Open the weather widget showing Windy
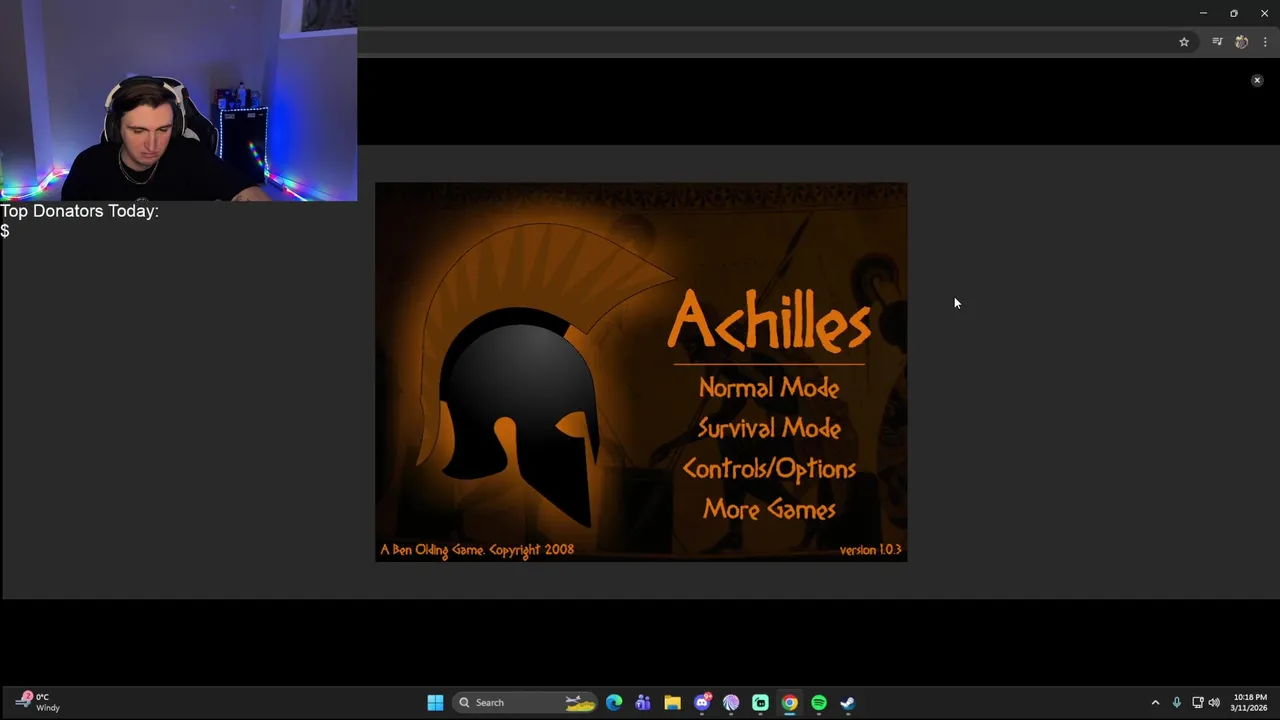Viewport: 1280px width, 720px height. (38, 702)
